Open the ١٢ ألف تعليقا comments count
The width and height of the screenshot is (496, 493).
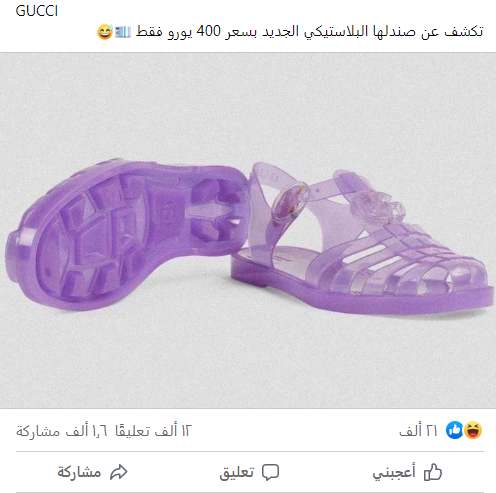[153, 431]
